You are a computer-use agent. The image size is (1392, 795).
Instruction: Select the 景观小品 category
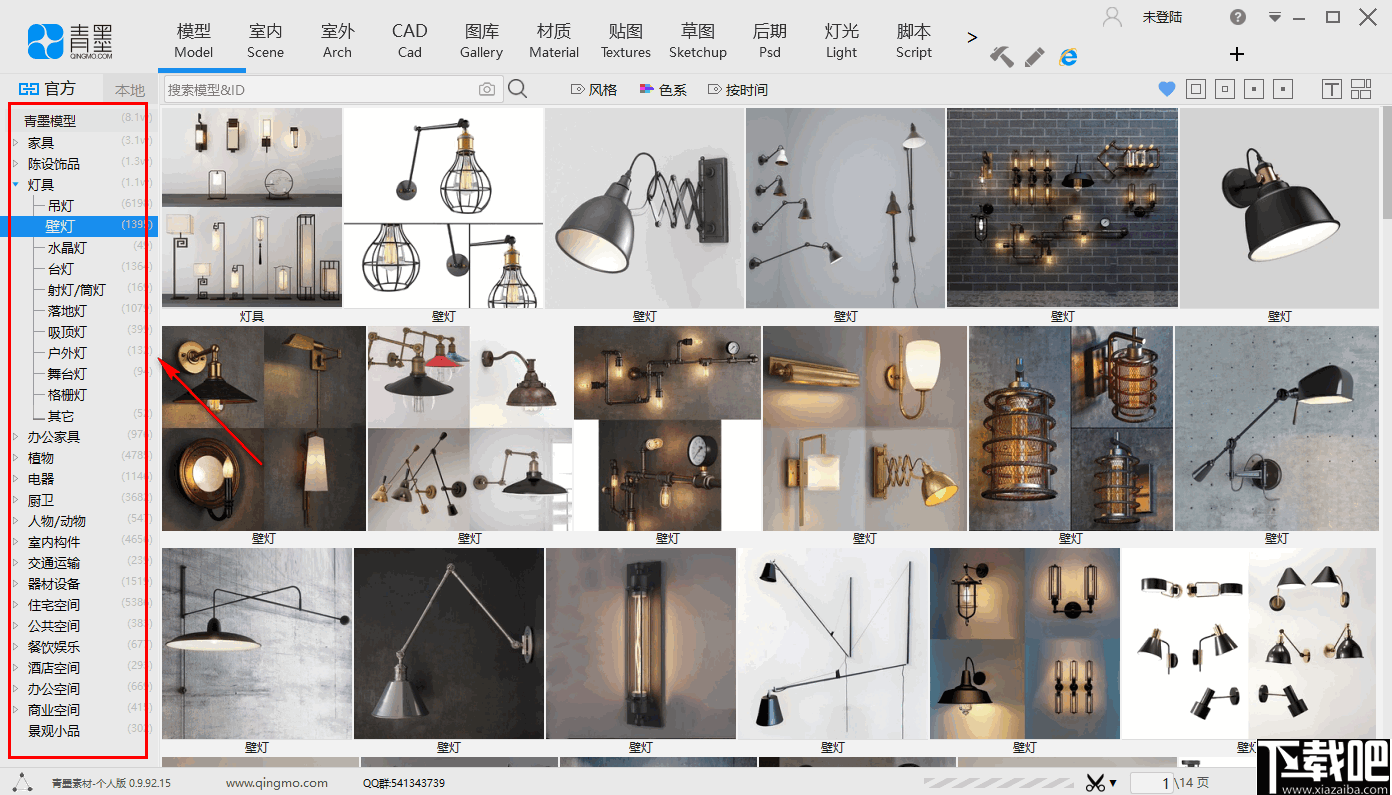(54, 731)
